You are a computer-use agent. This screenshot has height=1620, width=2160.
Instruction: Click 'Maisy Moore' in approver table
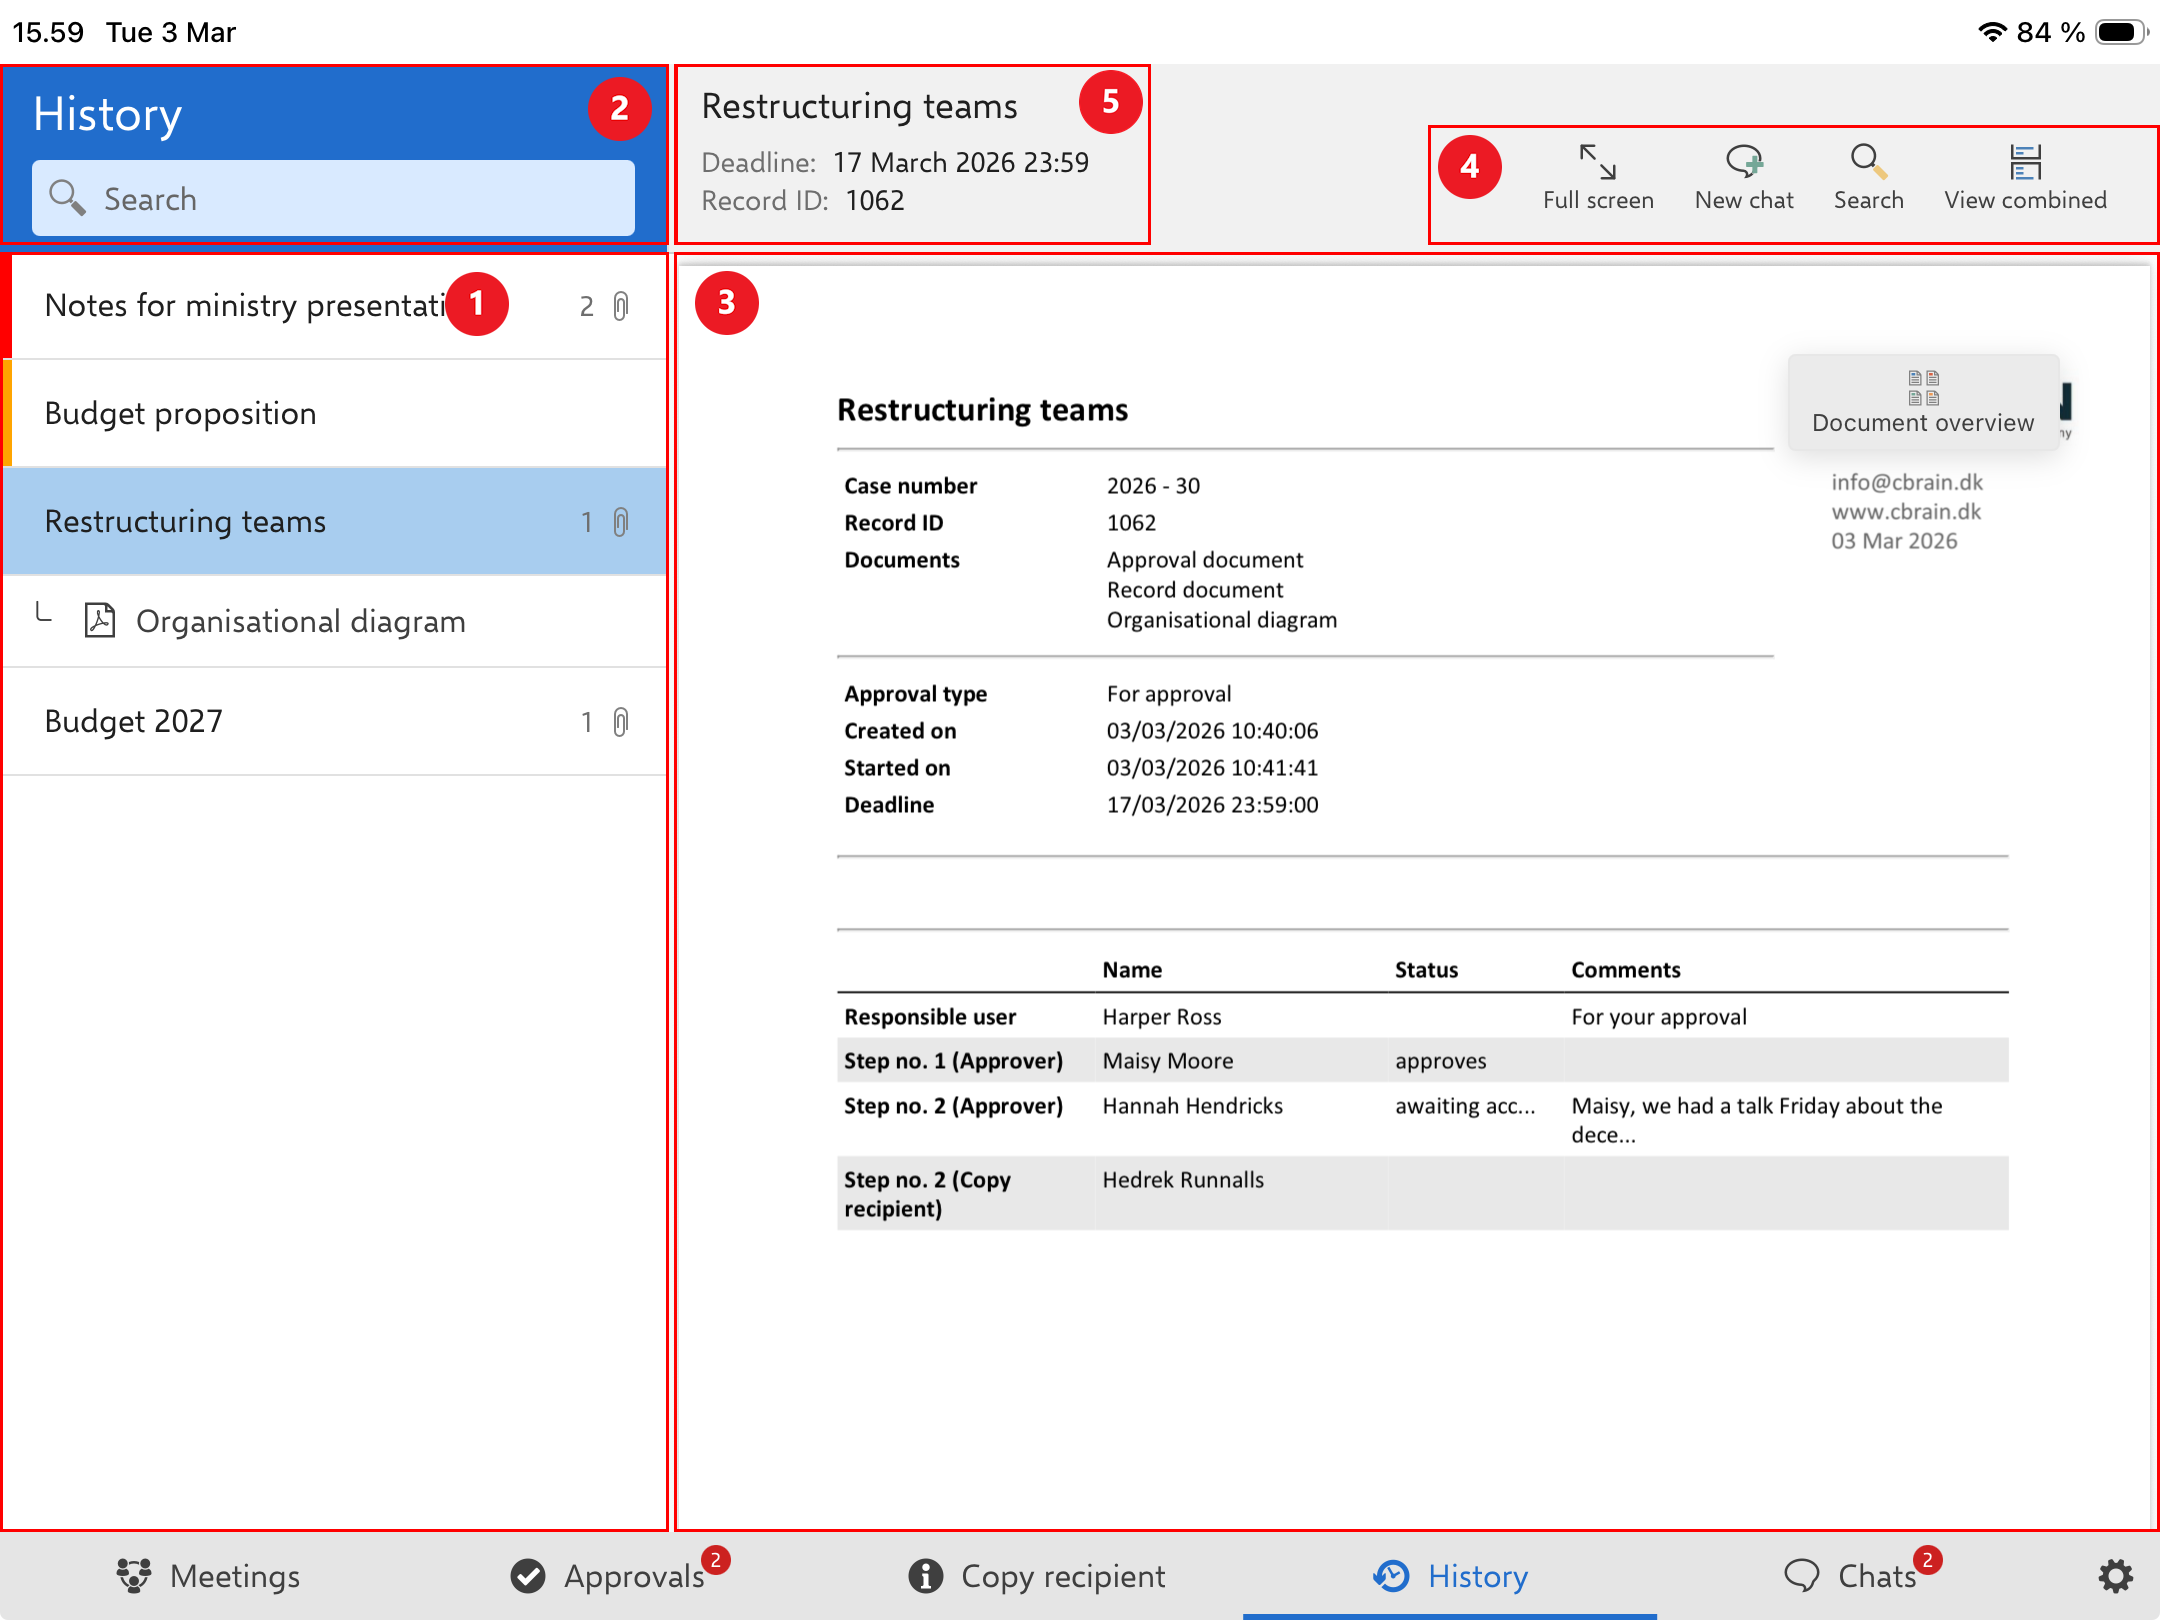[1167, 1061]
